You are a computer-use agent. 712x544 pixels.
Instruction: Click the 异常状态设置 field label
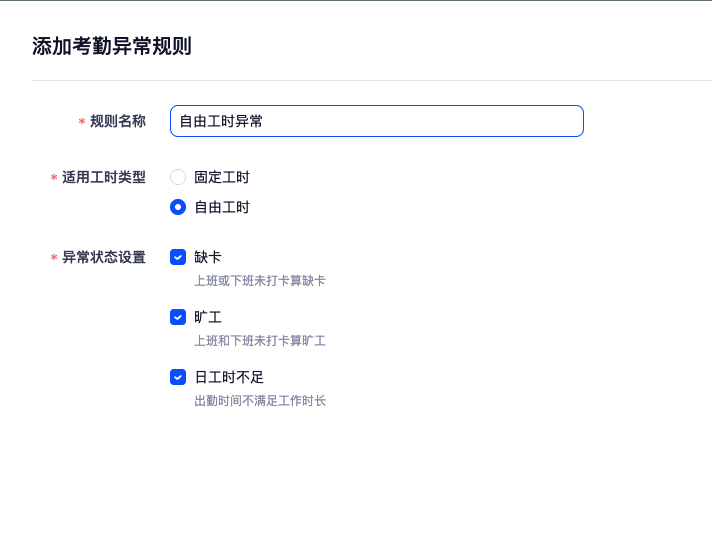(104, 257)
